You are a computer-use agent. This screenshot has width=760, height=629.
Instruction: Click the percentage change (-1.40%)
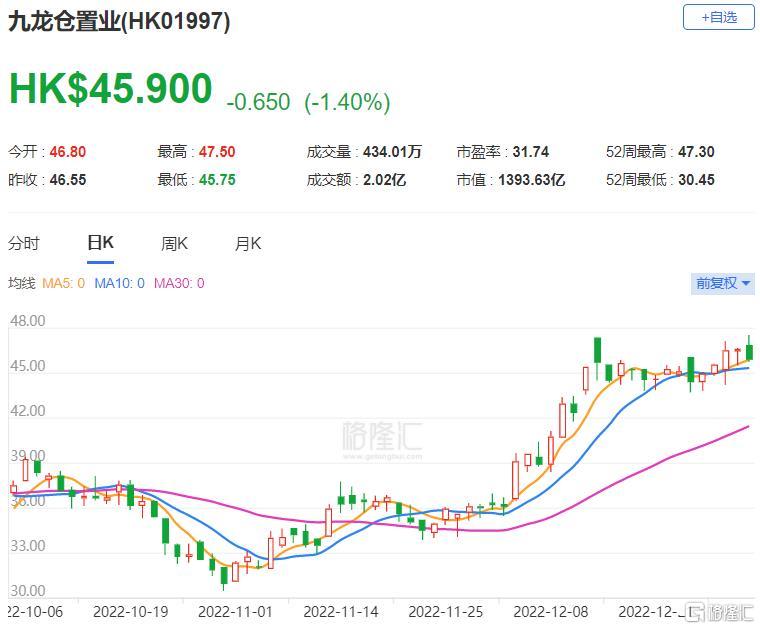pos(347,102)
